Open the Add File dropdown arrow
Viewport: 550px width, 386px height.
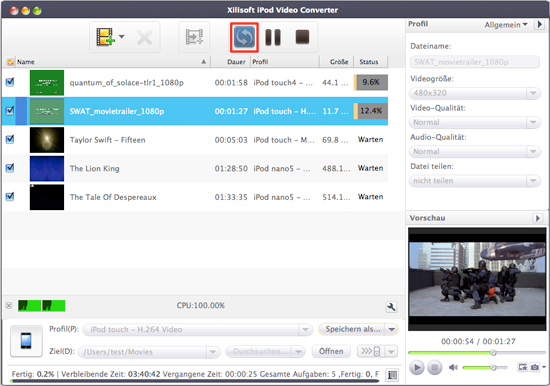click(x=122, y=36)
